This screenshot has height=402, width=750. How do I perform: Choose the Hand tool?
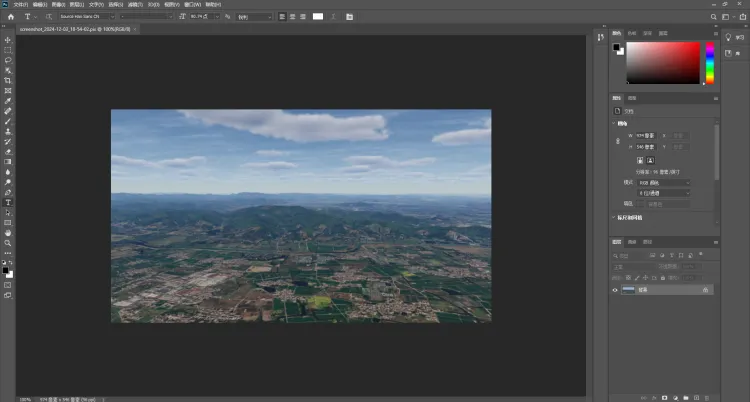coord(8,233)
